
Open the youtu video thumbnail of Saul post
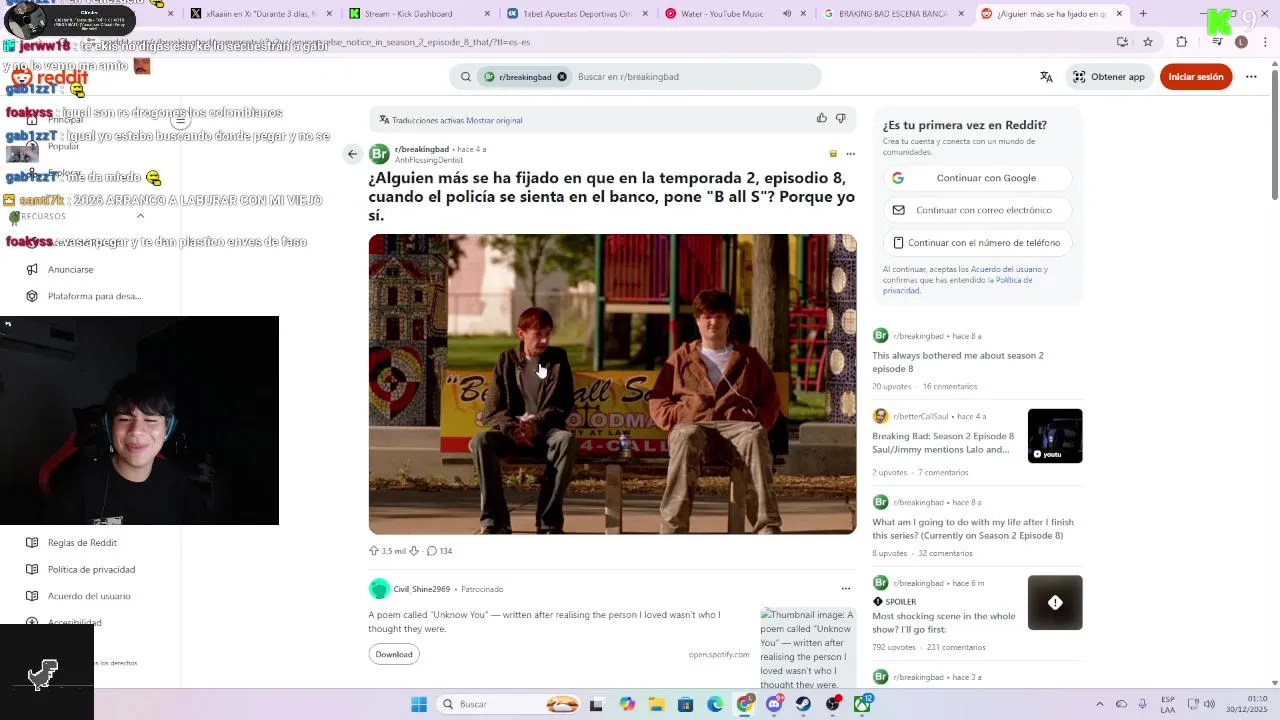(1055, 436)
